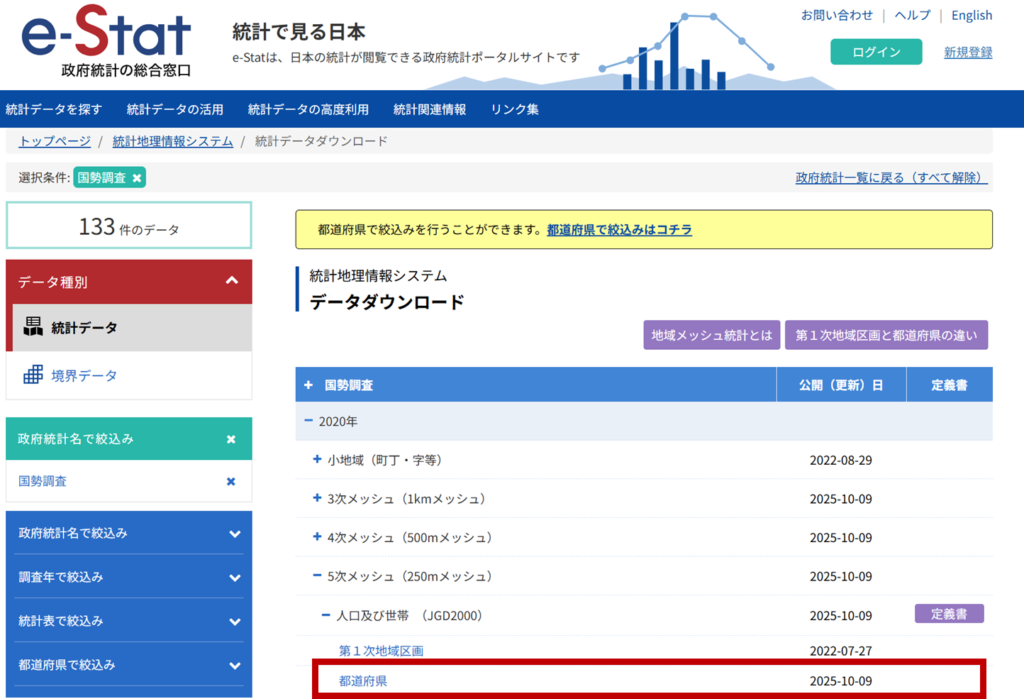The width and height of the screenshot is (1024, 699).
Task: Collapse the データ種別 panel
Action: (232, 282)
